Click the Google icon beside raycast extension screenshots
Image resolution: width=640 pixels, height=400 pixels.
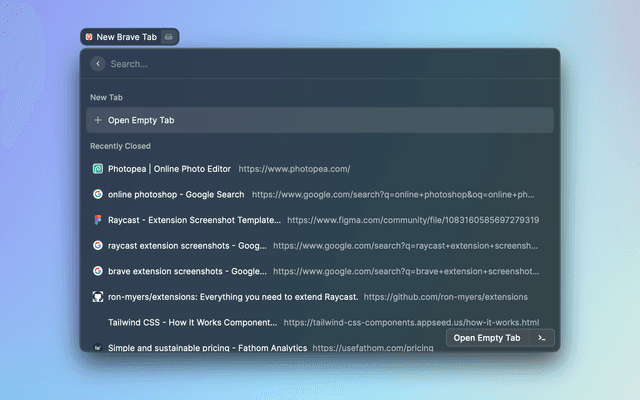coord(98,245)
